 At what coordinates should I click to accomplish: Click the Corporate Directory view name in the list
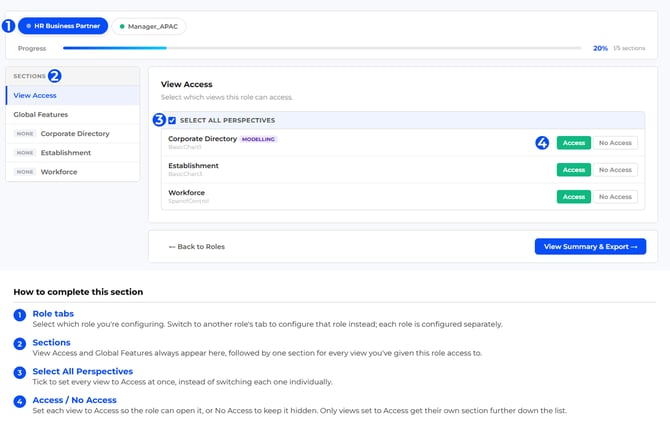(203, 139)
